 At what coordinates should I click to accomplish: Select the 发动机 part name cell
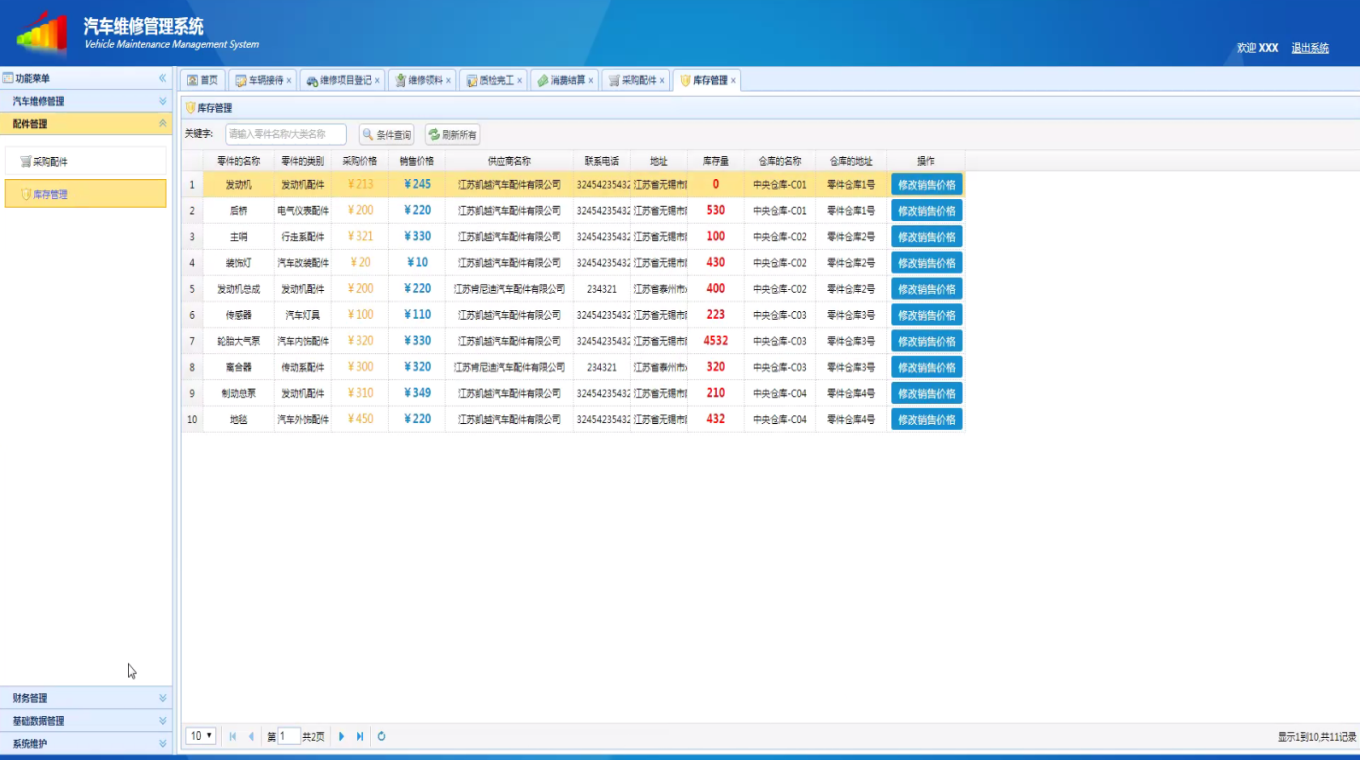[239, 185]
